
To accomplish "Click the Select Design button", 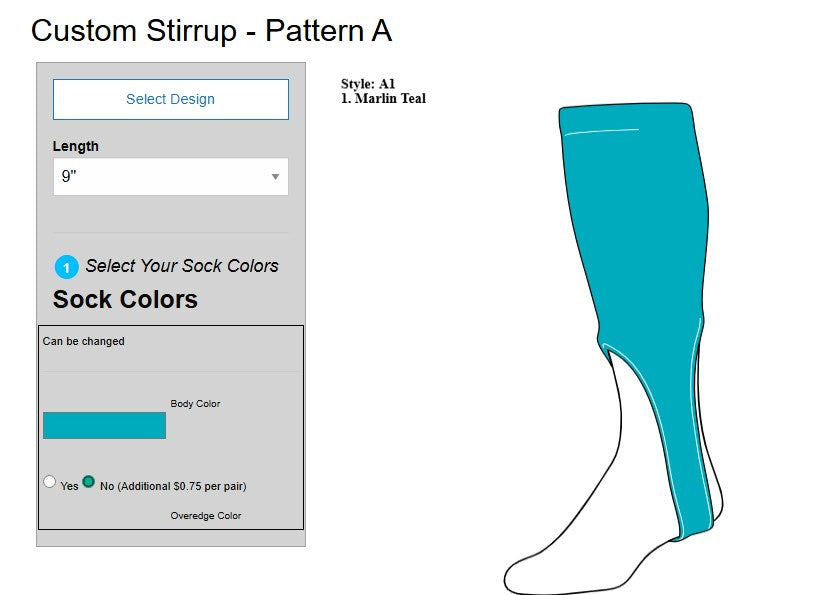I will 170,99.
